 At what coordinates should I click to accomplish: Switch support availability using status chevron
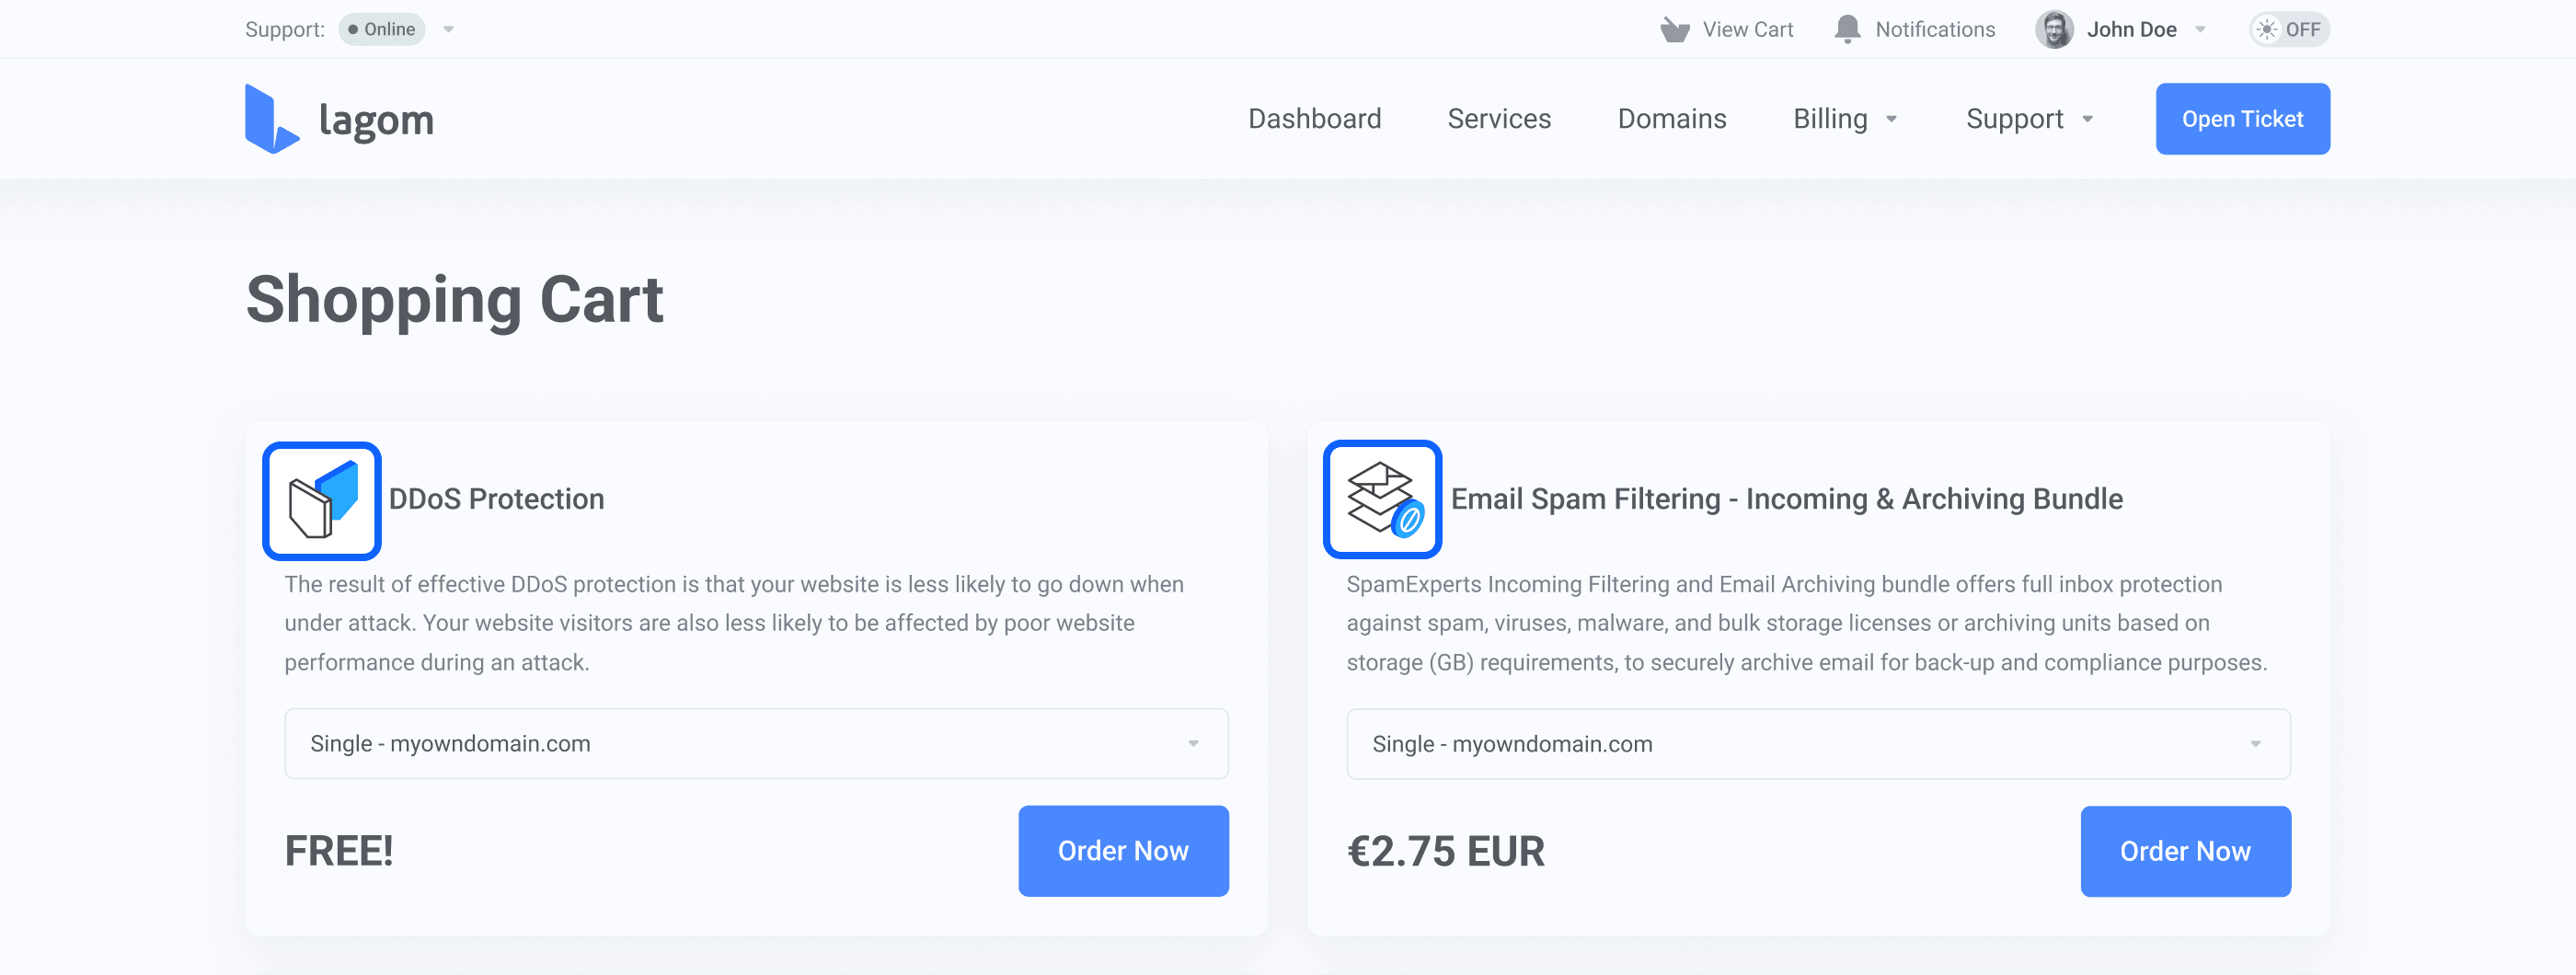pyautogui.click(x=449, y=30)
